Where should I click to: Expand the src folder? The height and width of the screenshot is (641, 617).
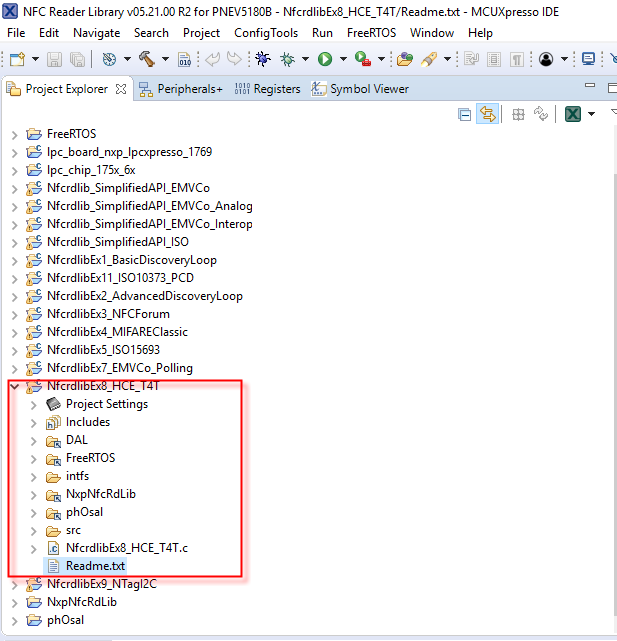pyautogui.click(x=34, y=531)
